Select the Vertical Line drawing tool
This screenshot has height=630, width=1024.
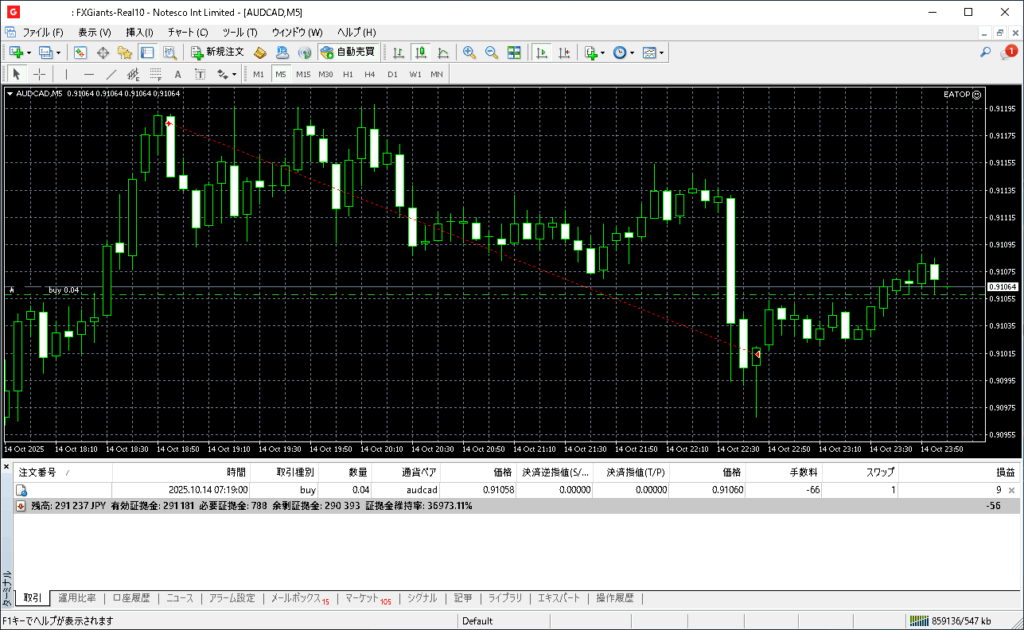coord(66,74)
